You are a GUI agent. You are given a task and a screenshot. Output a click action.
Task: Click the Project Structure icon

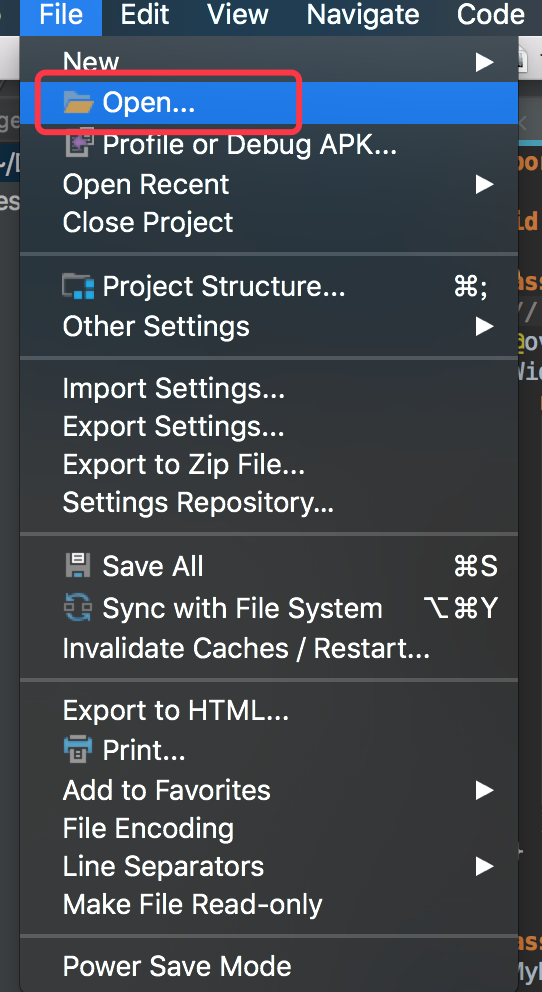click(x=78, y=286)
